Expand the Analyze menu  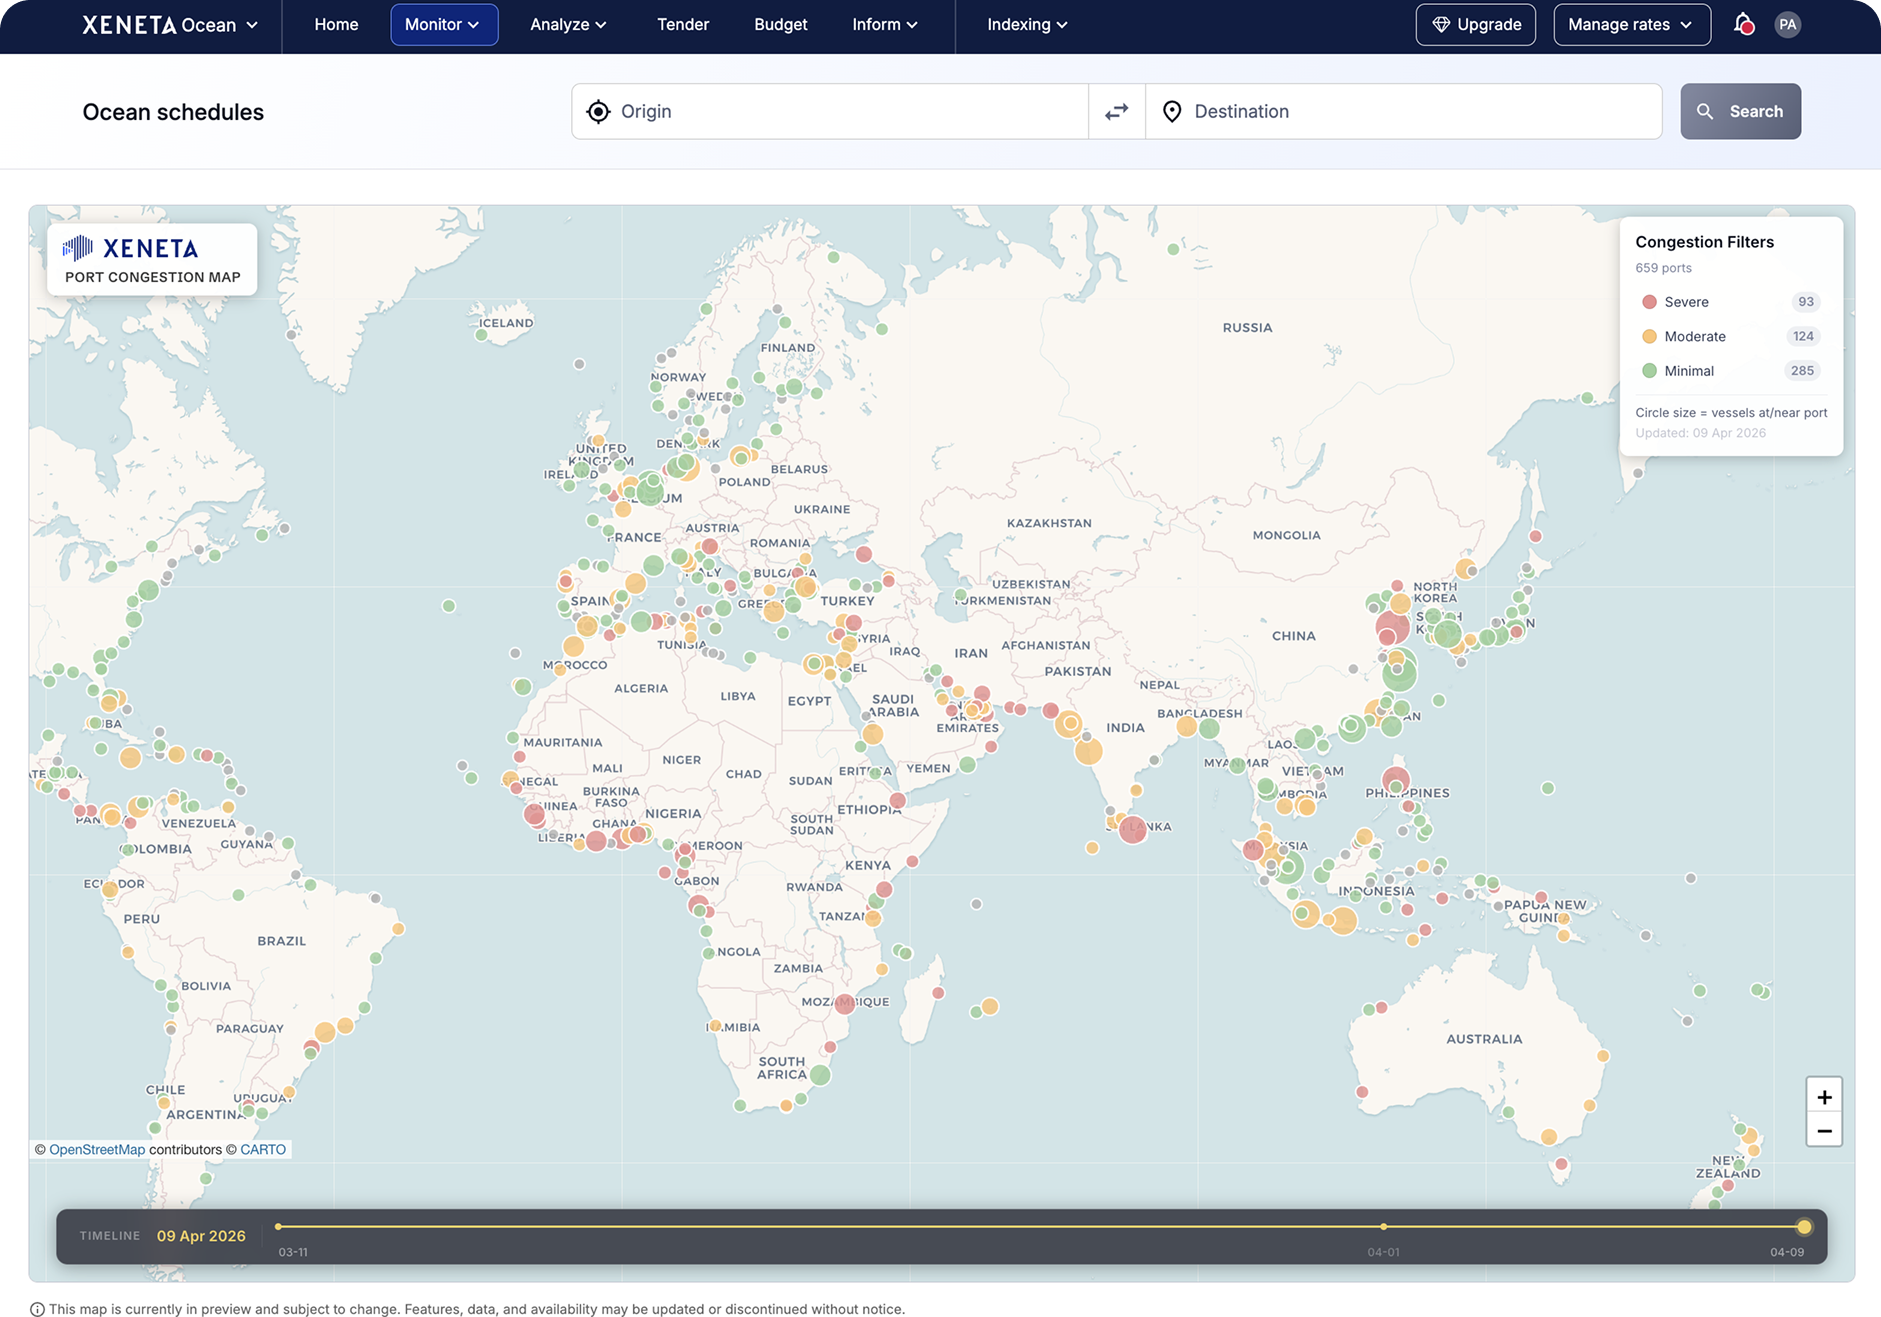tap(568, 25)
